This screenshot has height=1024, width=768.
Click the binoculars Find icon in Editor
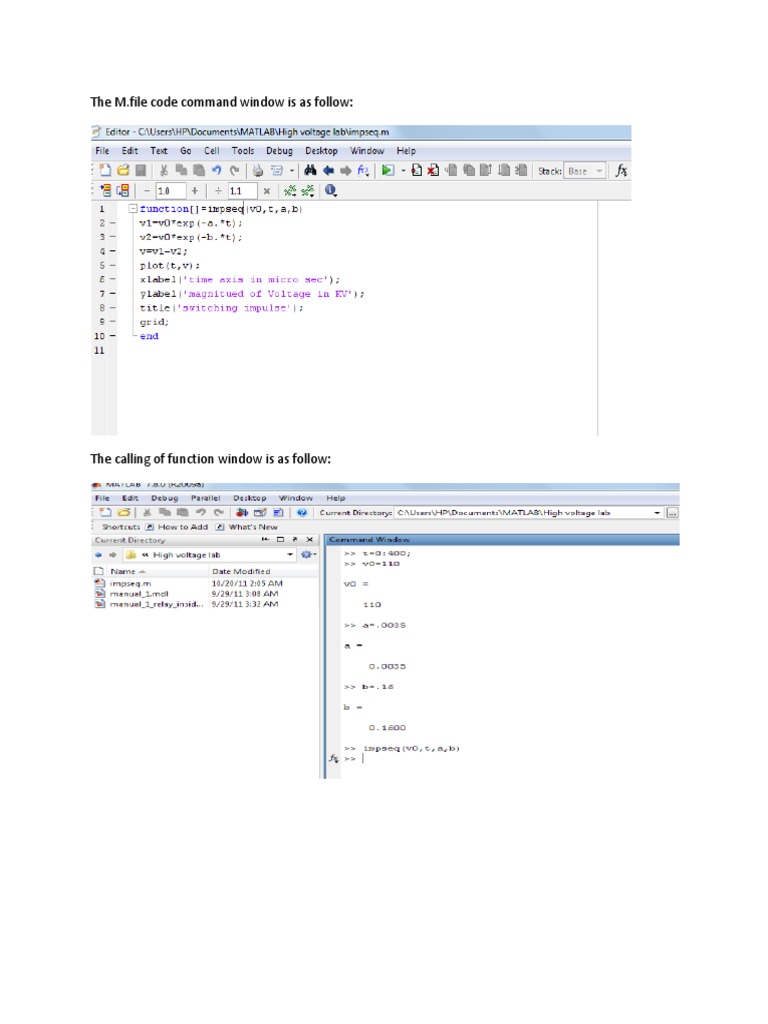[310, 170]
